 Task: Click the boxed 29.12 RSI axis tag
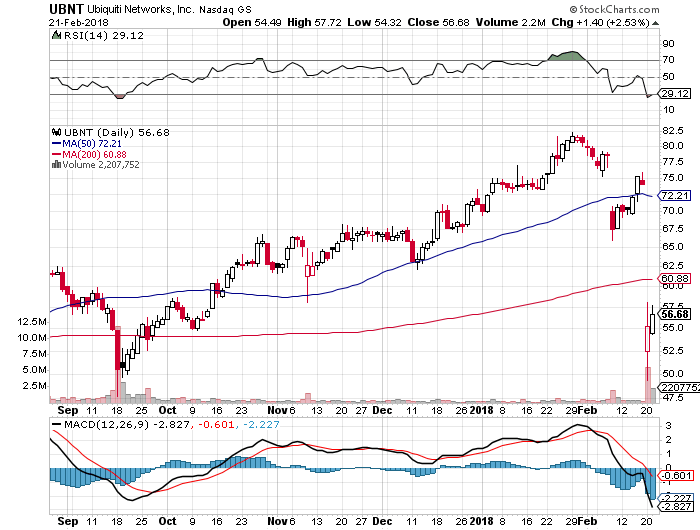(x=675, y=93)
